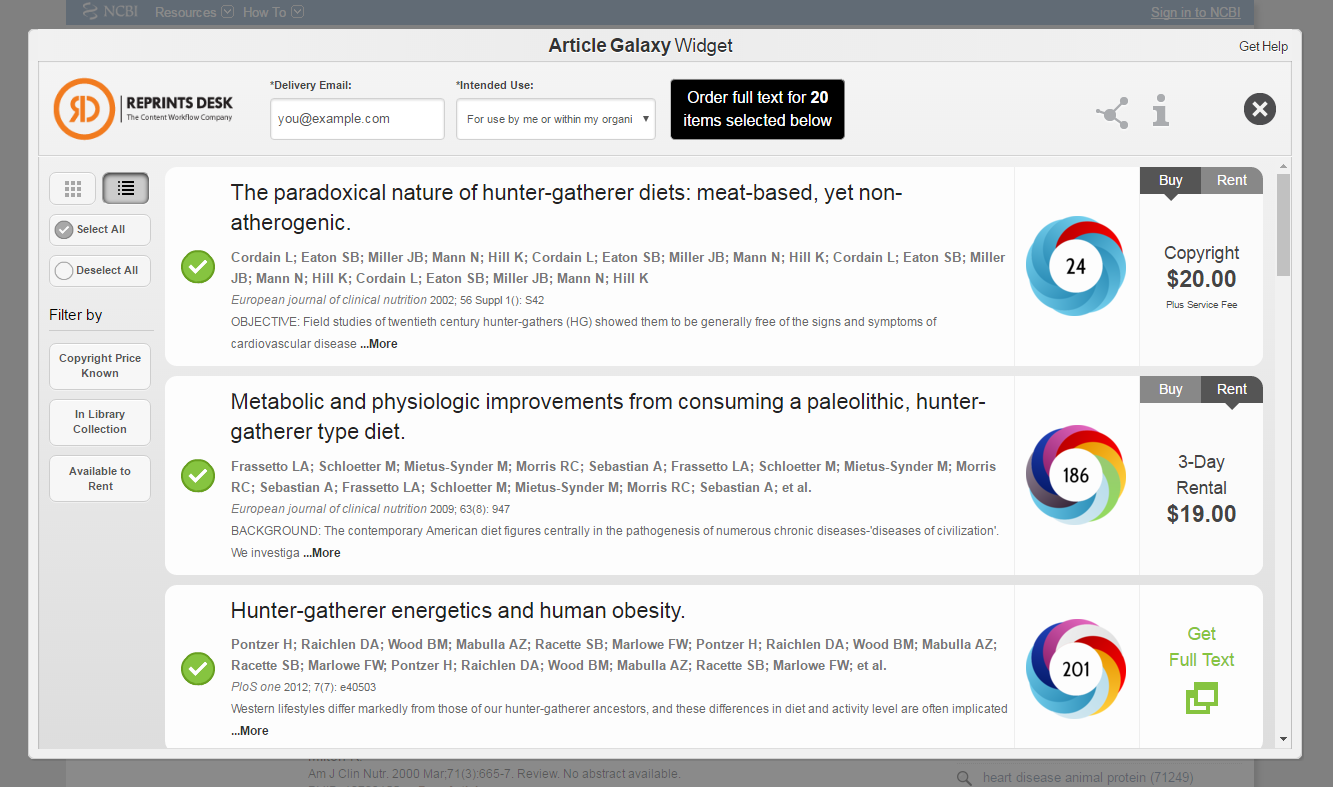Deselect the hunter-gatherer diets article checkmark

point(197,267)
